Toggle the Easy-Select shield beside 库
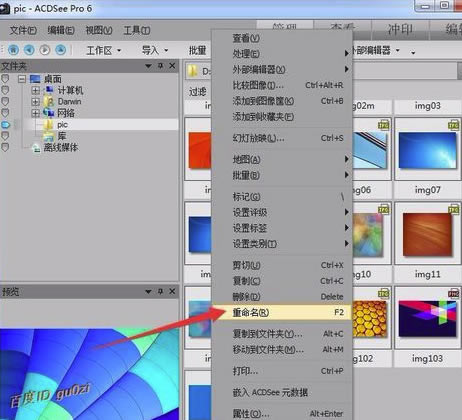The height and width of the screenshot is (420, 462). click(x=5, y=136)
